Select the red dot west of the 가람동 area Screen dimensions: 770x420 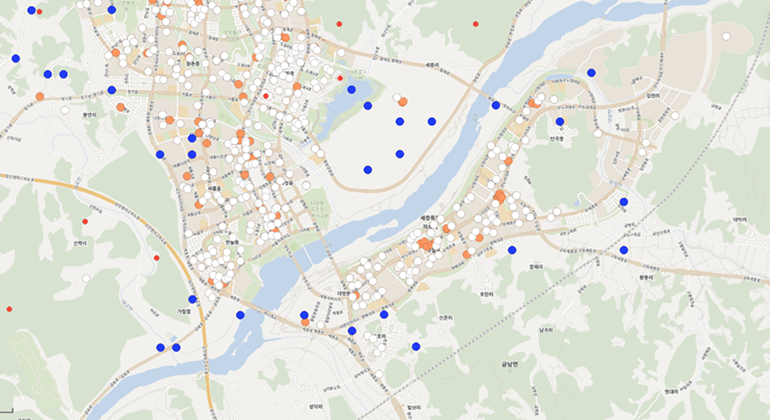coord(156,258)
